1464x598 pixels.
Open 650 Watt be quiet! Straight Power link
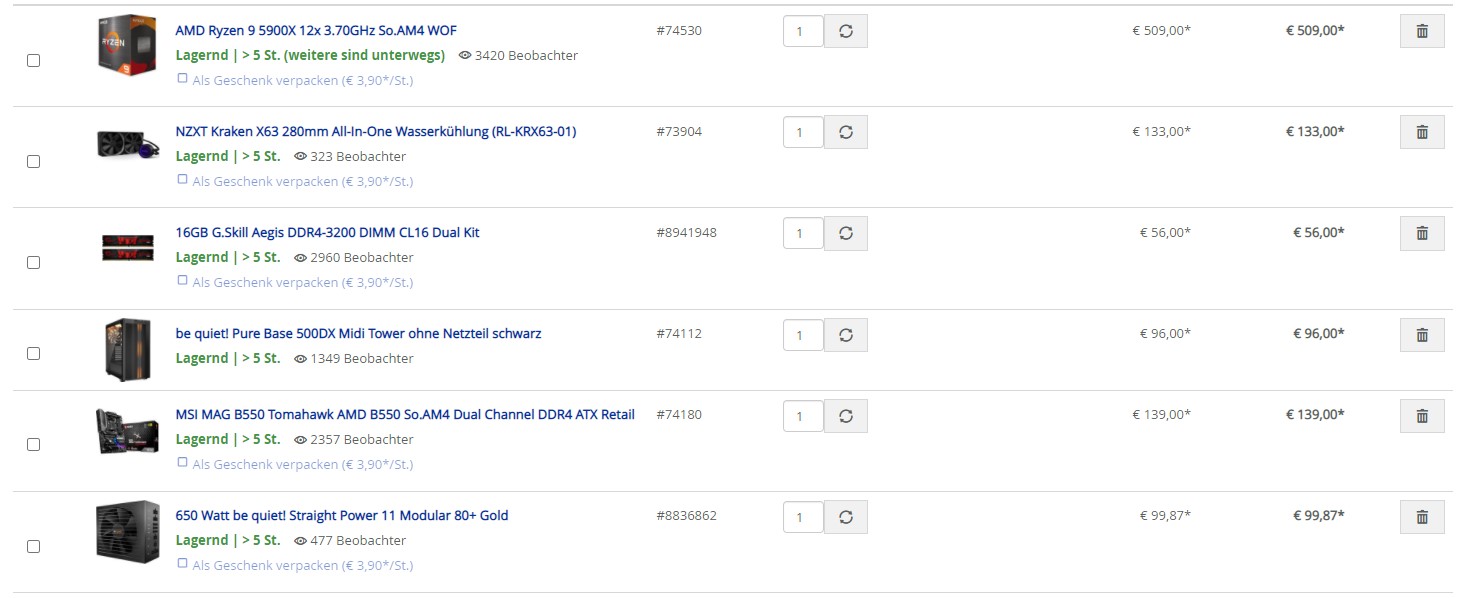coord(341,515)
